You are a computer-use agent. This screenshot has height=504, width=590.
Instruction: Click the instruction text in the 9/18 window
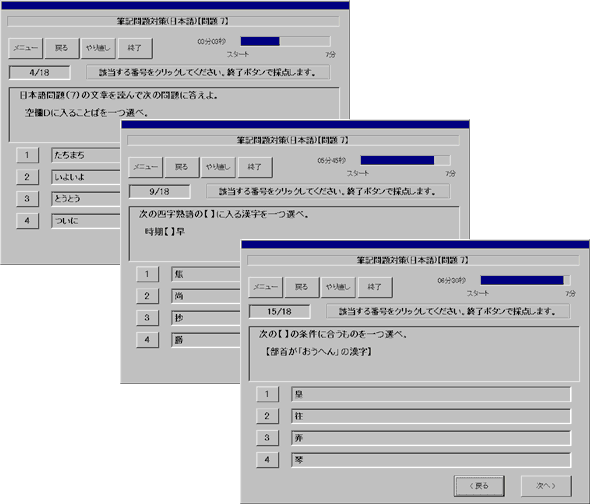coord(327,192)
